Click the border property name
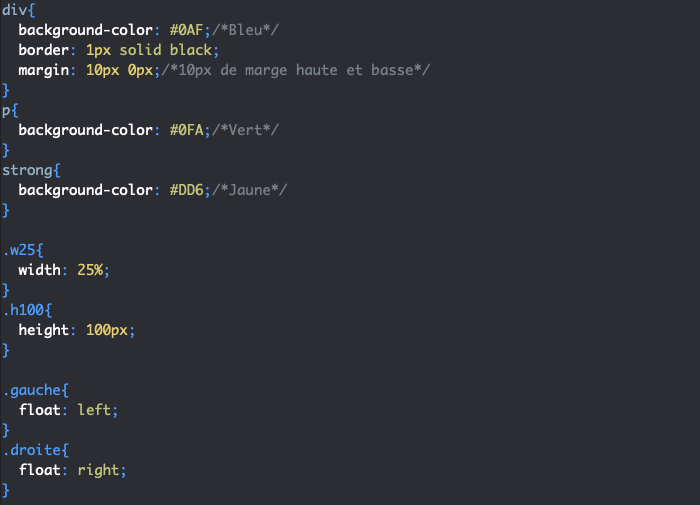 (44, 50)
